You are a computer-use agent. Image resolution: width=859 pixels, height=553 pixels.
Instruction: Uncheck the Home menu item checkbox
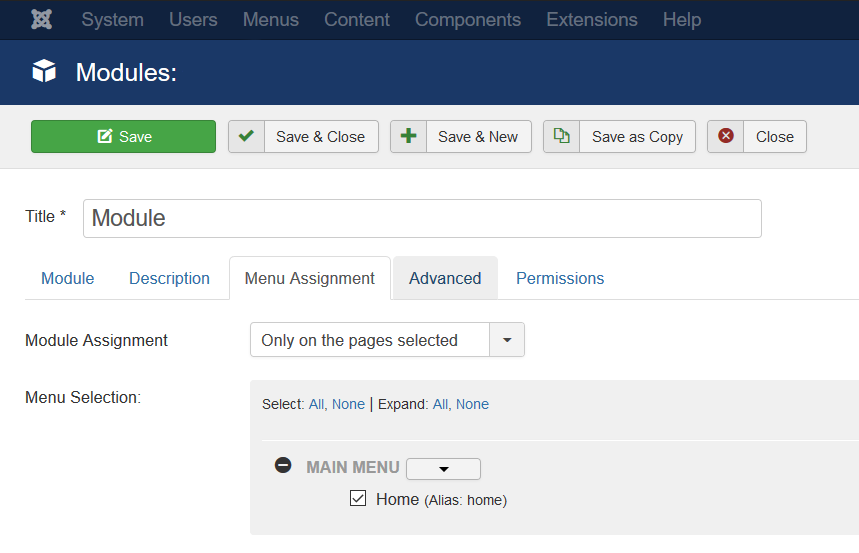coord(358,499)
